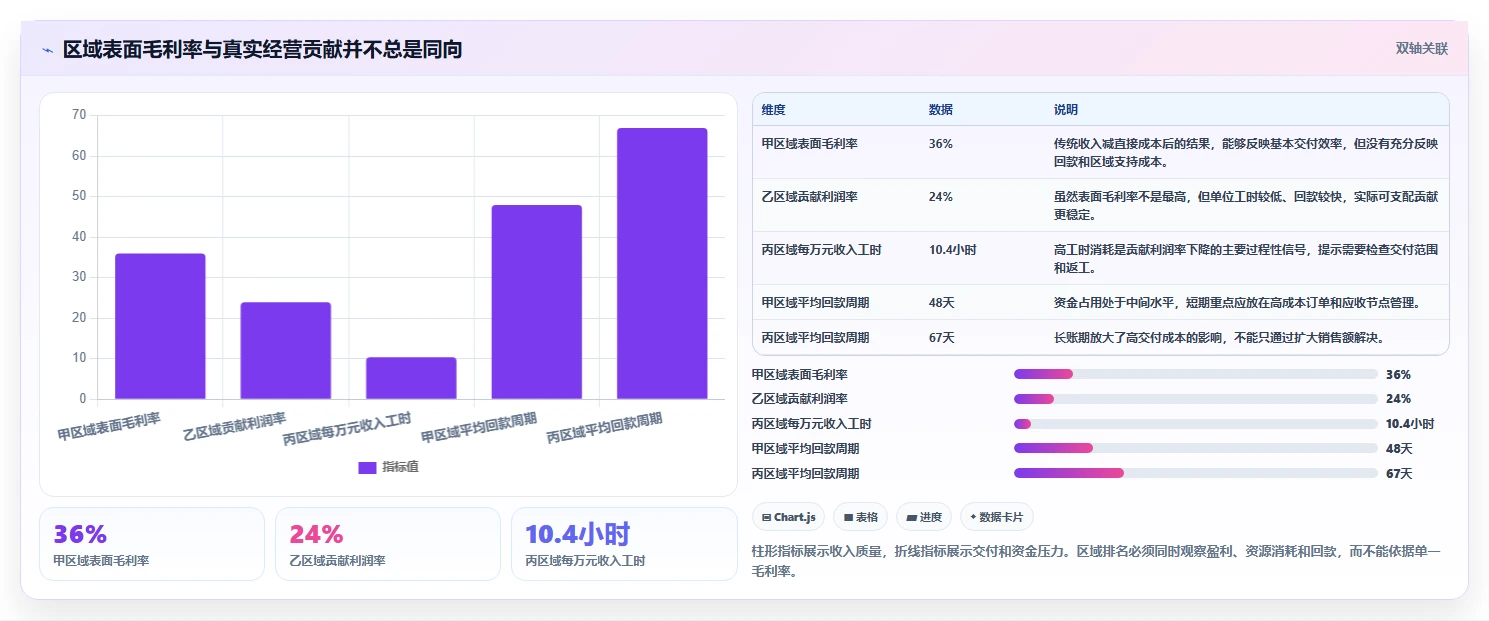Click the 数据 table column header
The height and width of the screenshot is (621, 1489).
(x=941, y=110)
